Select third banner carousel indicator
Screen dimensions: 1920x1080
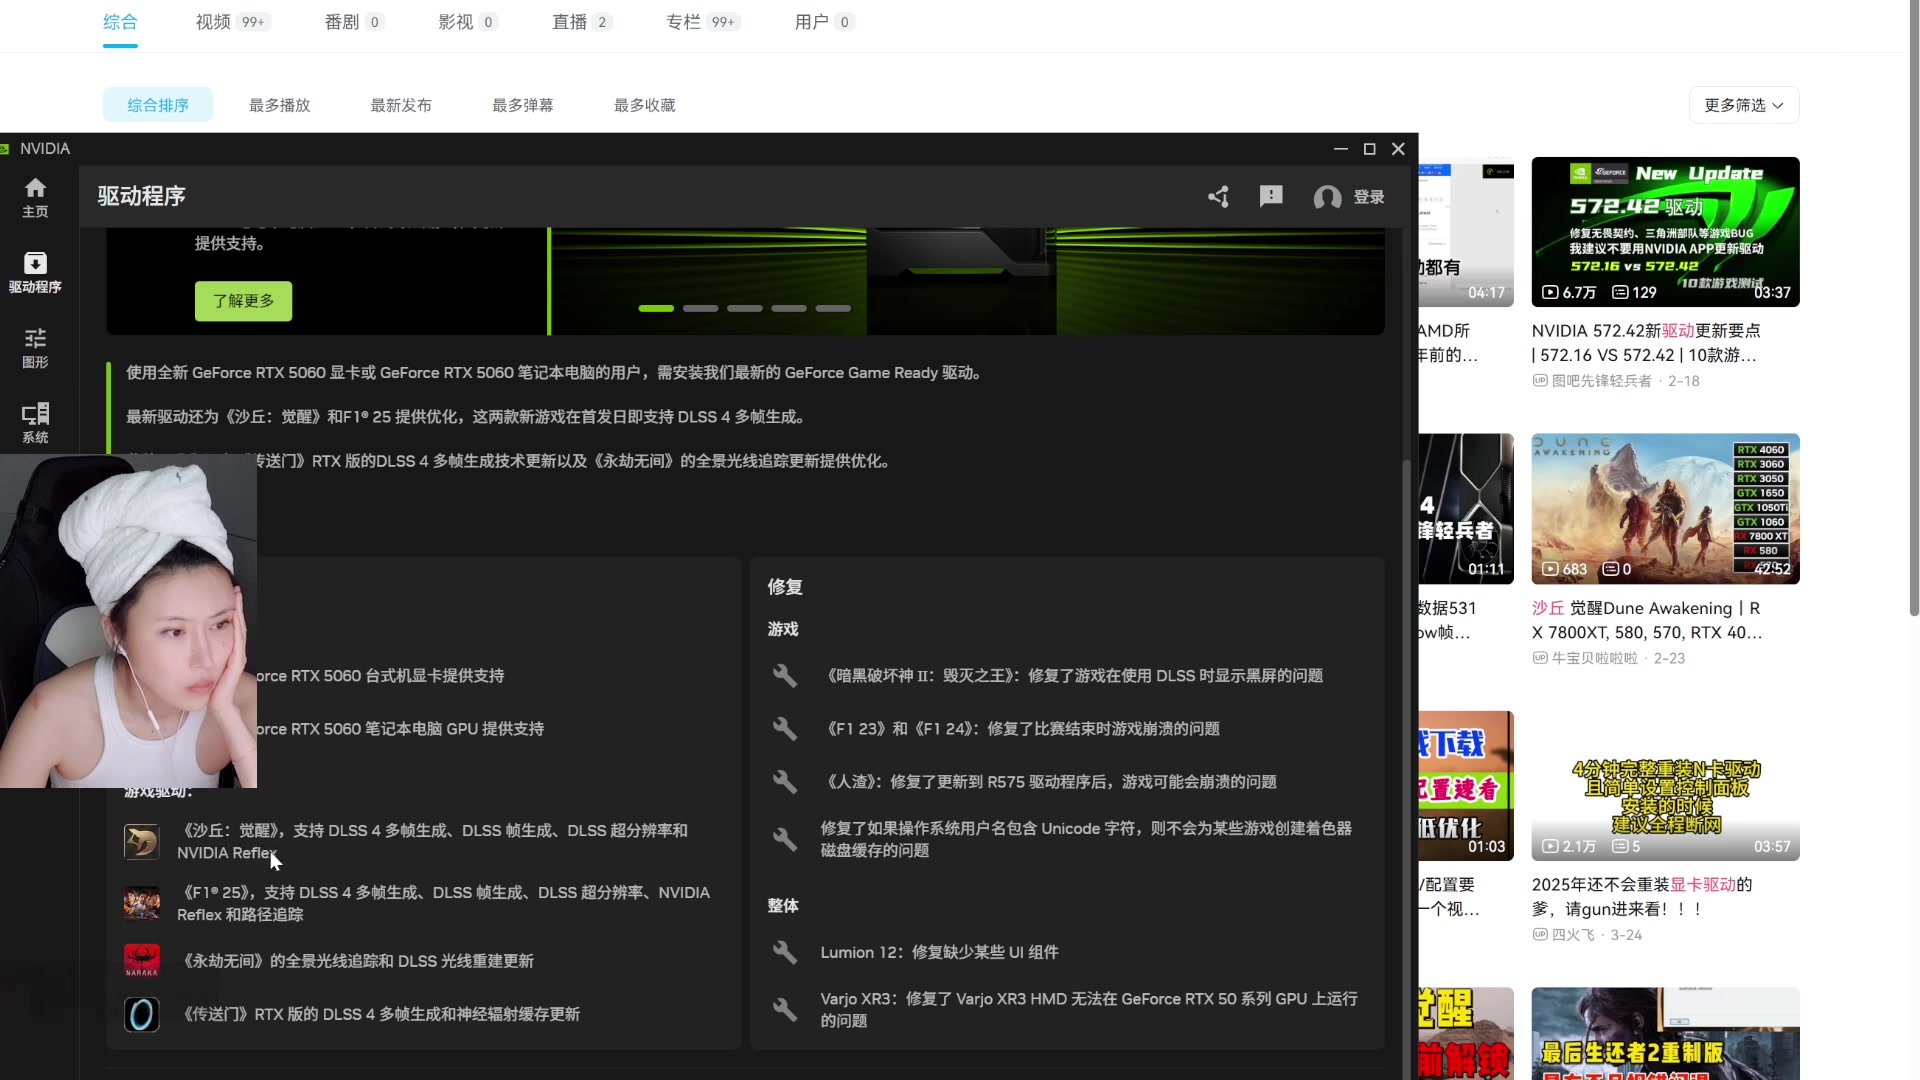click(745, 308)
